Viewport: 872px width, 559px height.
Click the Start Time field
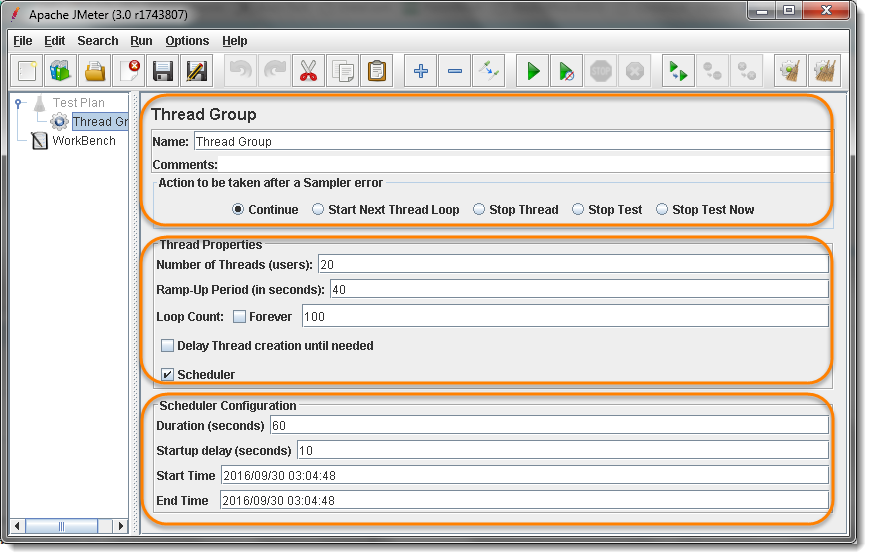[x=525, y=476]
